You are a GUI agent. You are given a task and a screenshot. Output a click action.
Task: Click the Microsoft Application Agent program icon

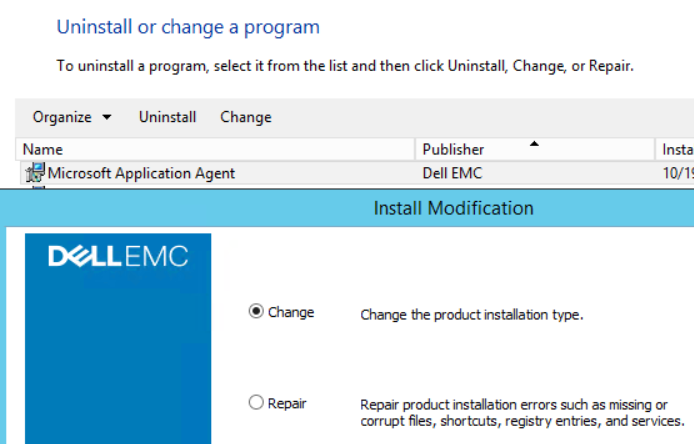(34, 173)
